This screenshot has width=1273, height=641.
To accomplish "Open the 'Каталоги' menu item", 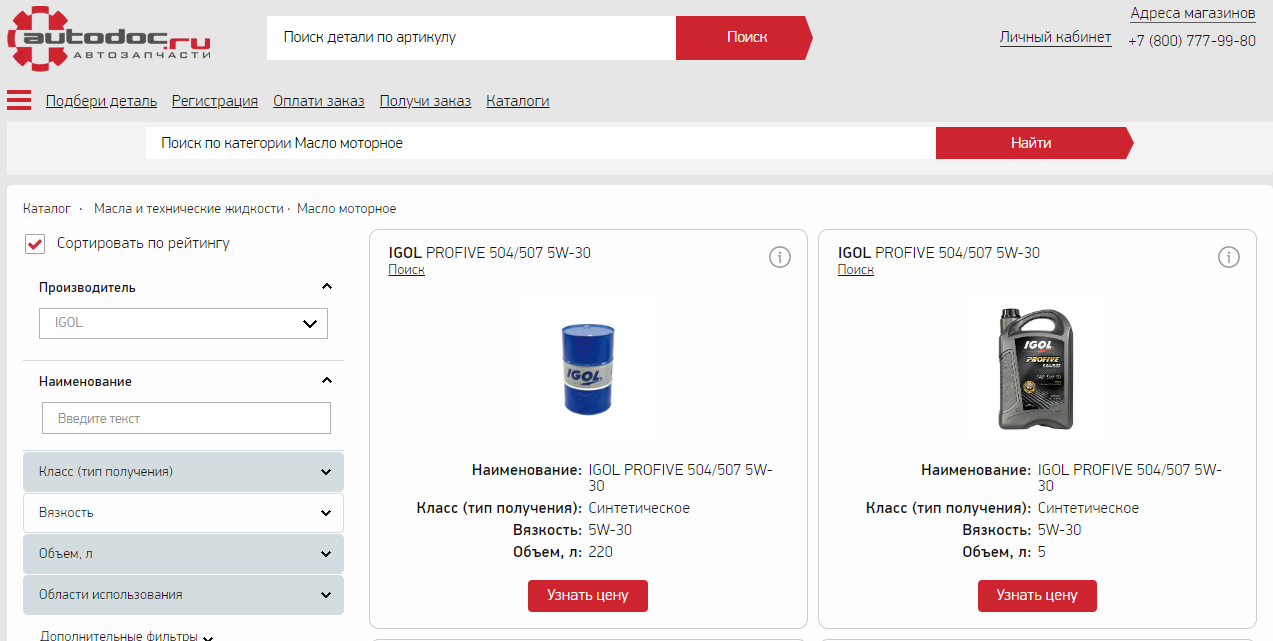I will (518, 101).
